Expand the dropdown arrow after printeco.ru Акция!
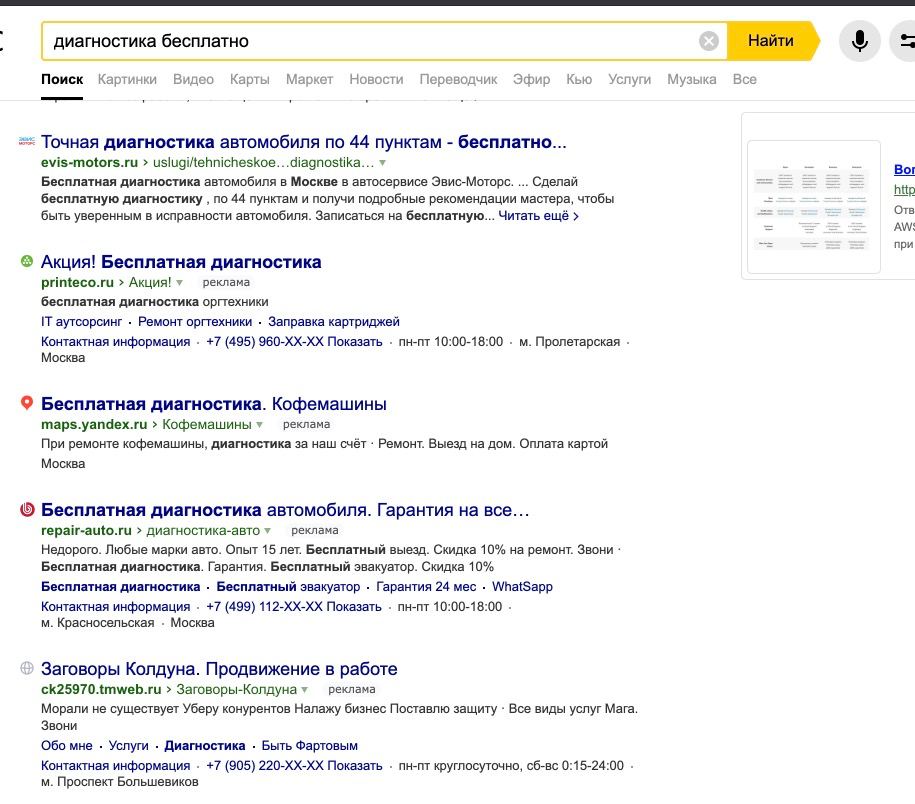Viewport: 915px width, 804px height. pos(180,283)
